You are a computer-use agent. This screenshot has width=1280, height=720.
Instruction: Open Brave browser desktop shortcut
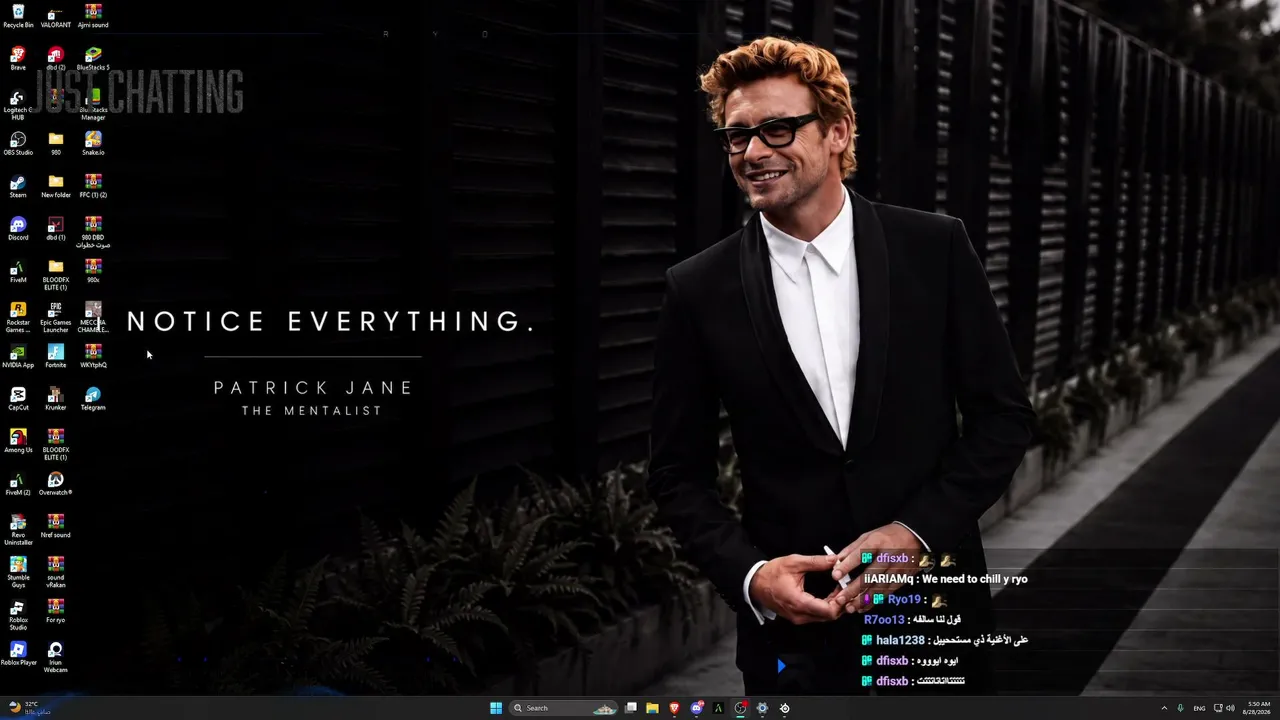point(18,58)
